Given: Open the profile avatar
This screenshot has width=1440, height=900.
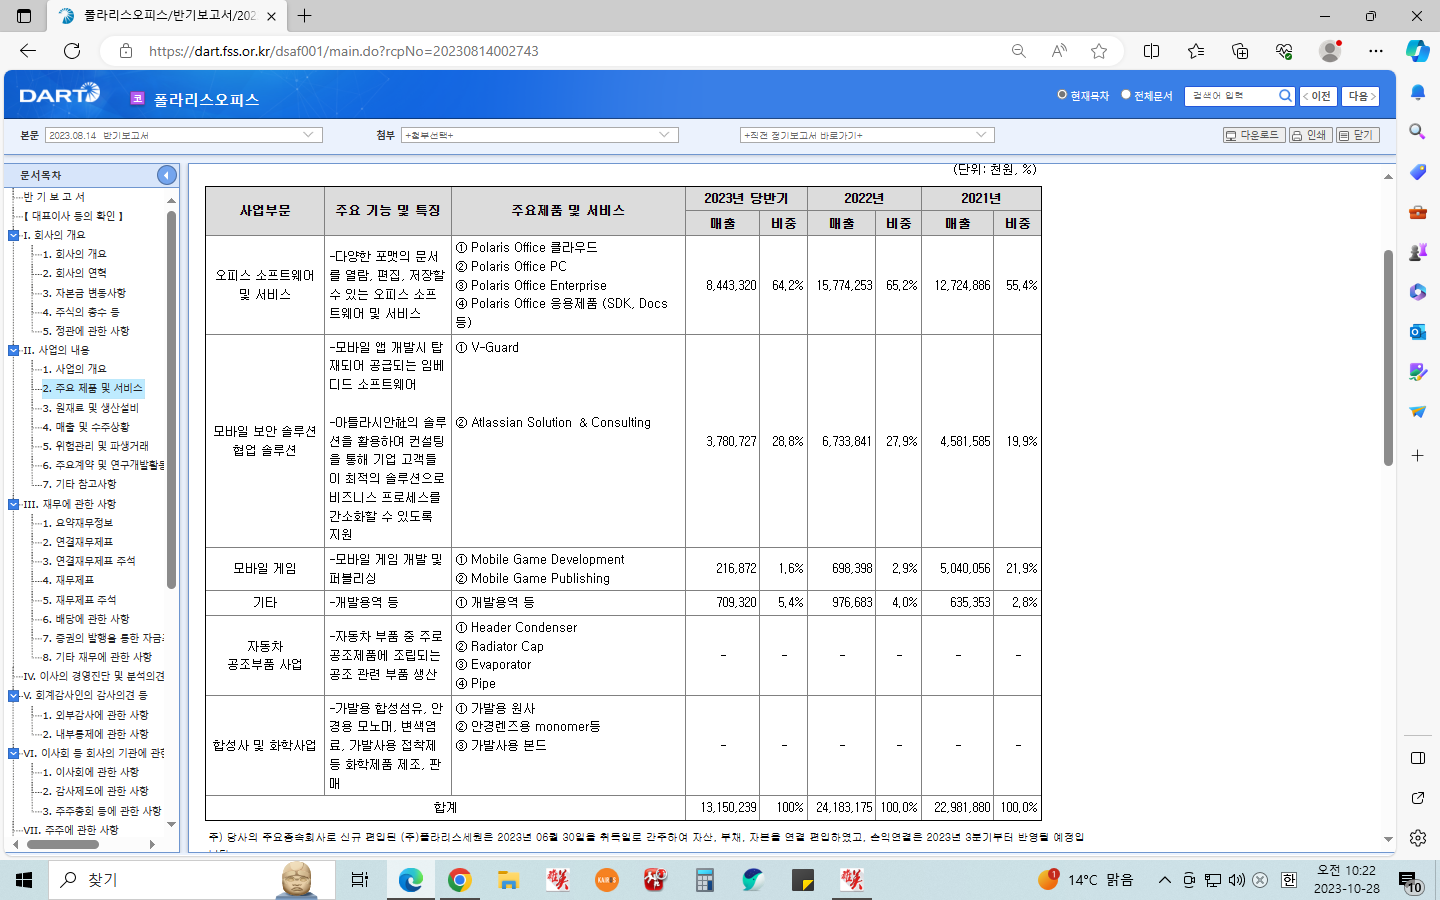Looking at the screenshot, I should click(x=1330, y=51).
